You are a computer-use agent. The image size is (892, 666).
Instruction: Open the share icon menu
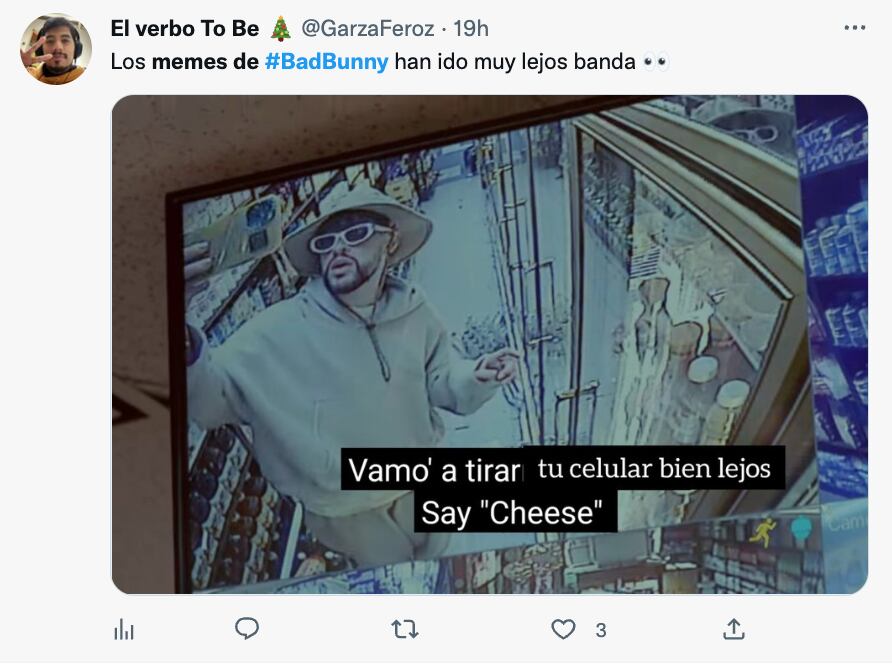734,629
